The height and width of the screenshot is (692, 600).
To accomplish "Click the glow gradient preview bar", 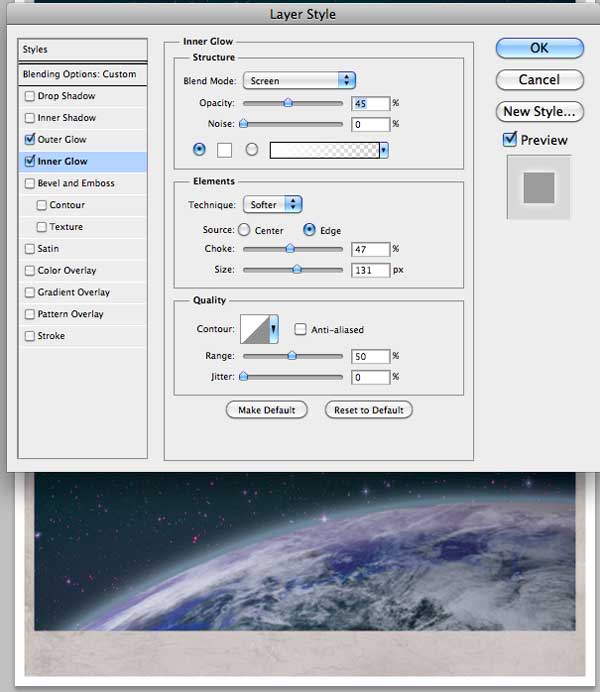I will click(325, 150).
